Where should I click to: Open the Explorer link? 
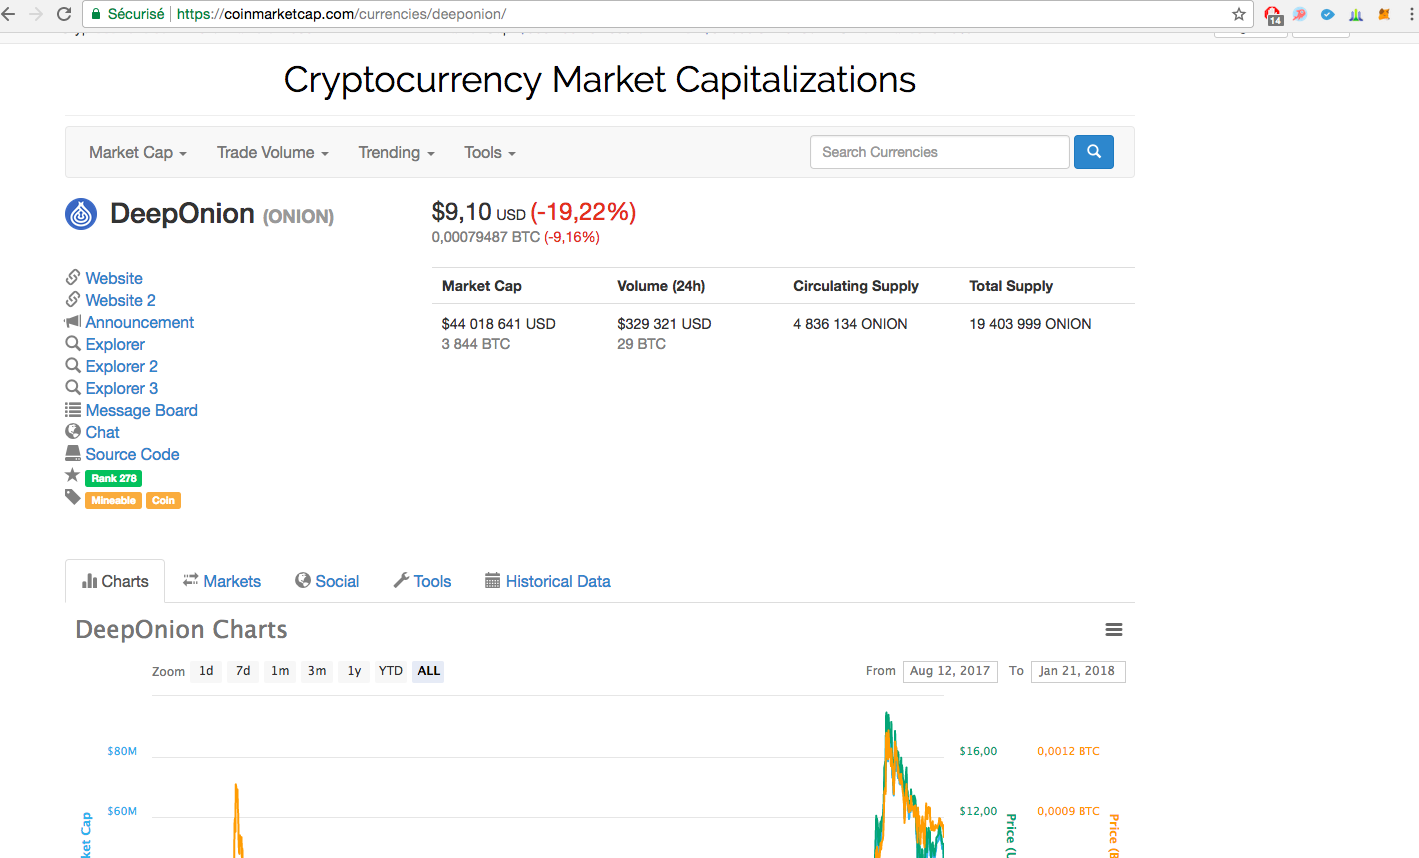115,344
